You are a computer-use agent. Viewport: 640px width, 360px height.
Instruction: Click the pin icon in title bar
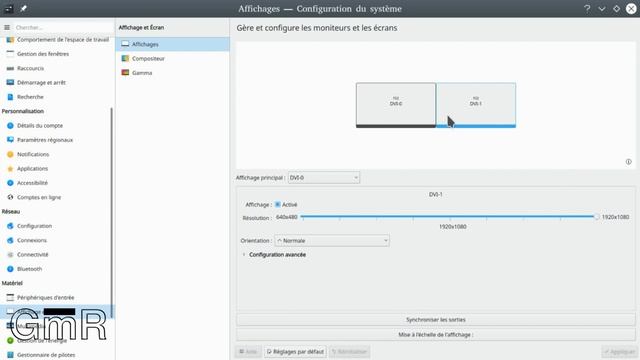24,9
